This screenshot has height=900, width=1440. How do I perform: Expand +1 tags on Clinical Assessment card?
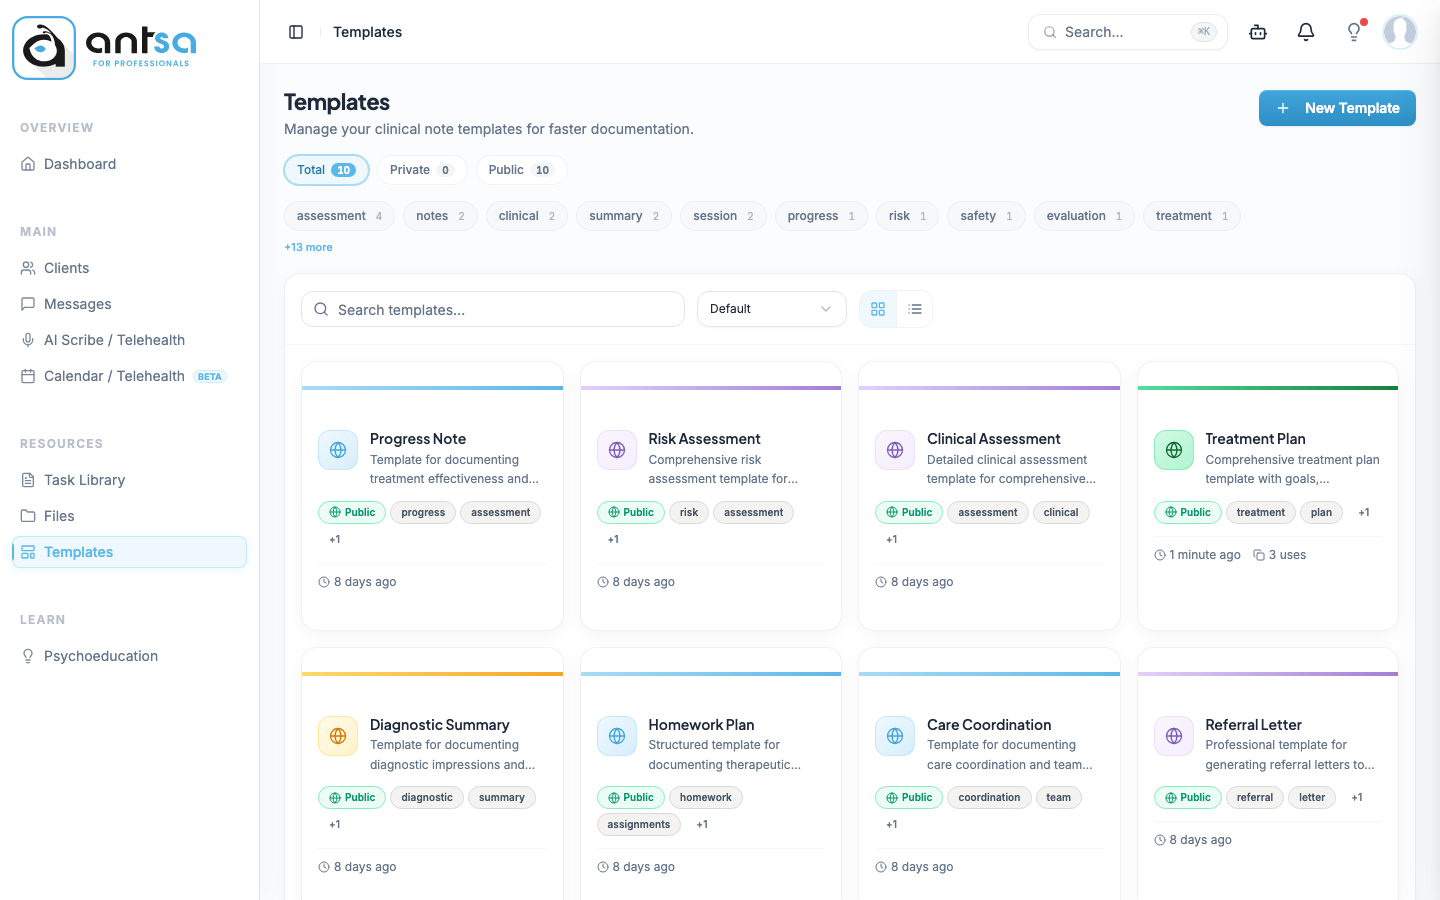click(x=892, y=540)
